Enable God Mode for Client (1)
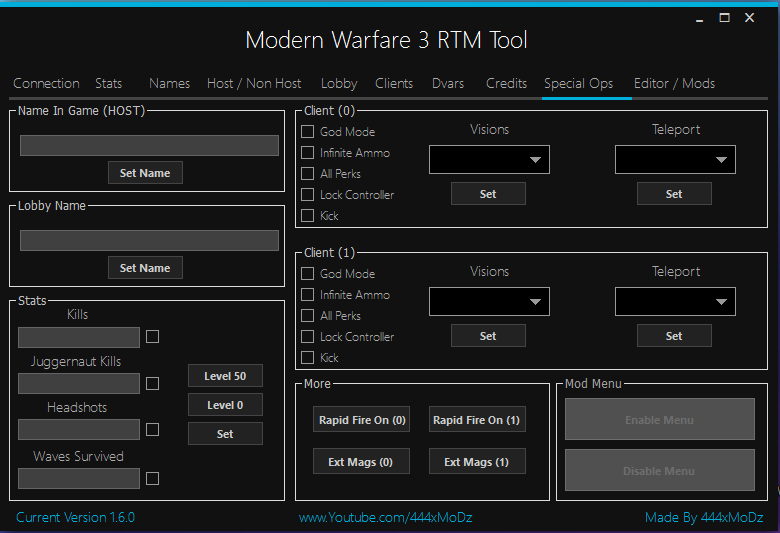 [307, 273]
